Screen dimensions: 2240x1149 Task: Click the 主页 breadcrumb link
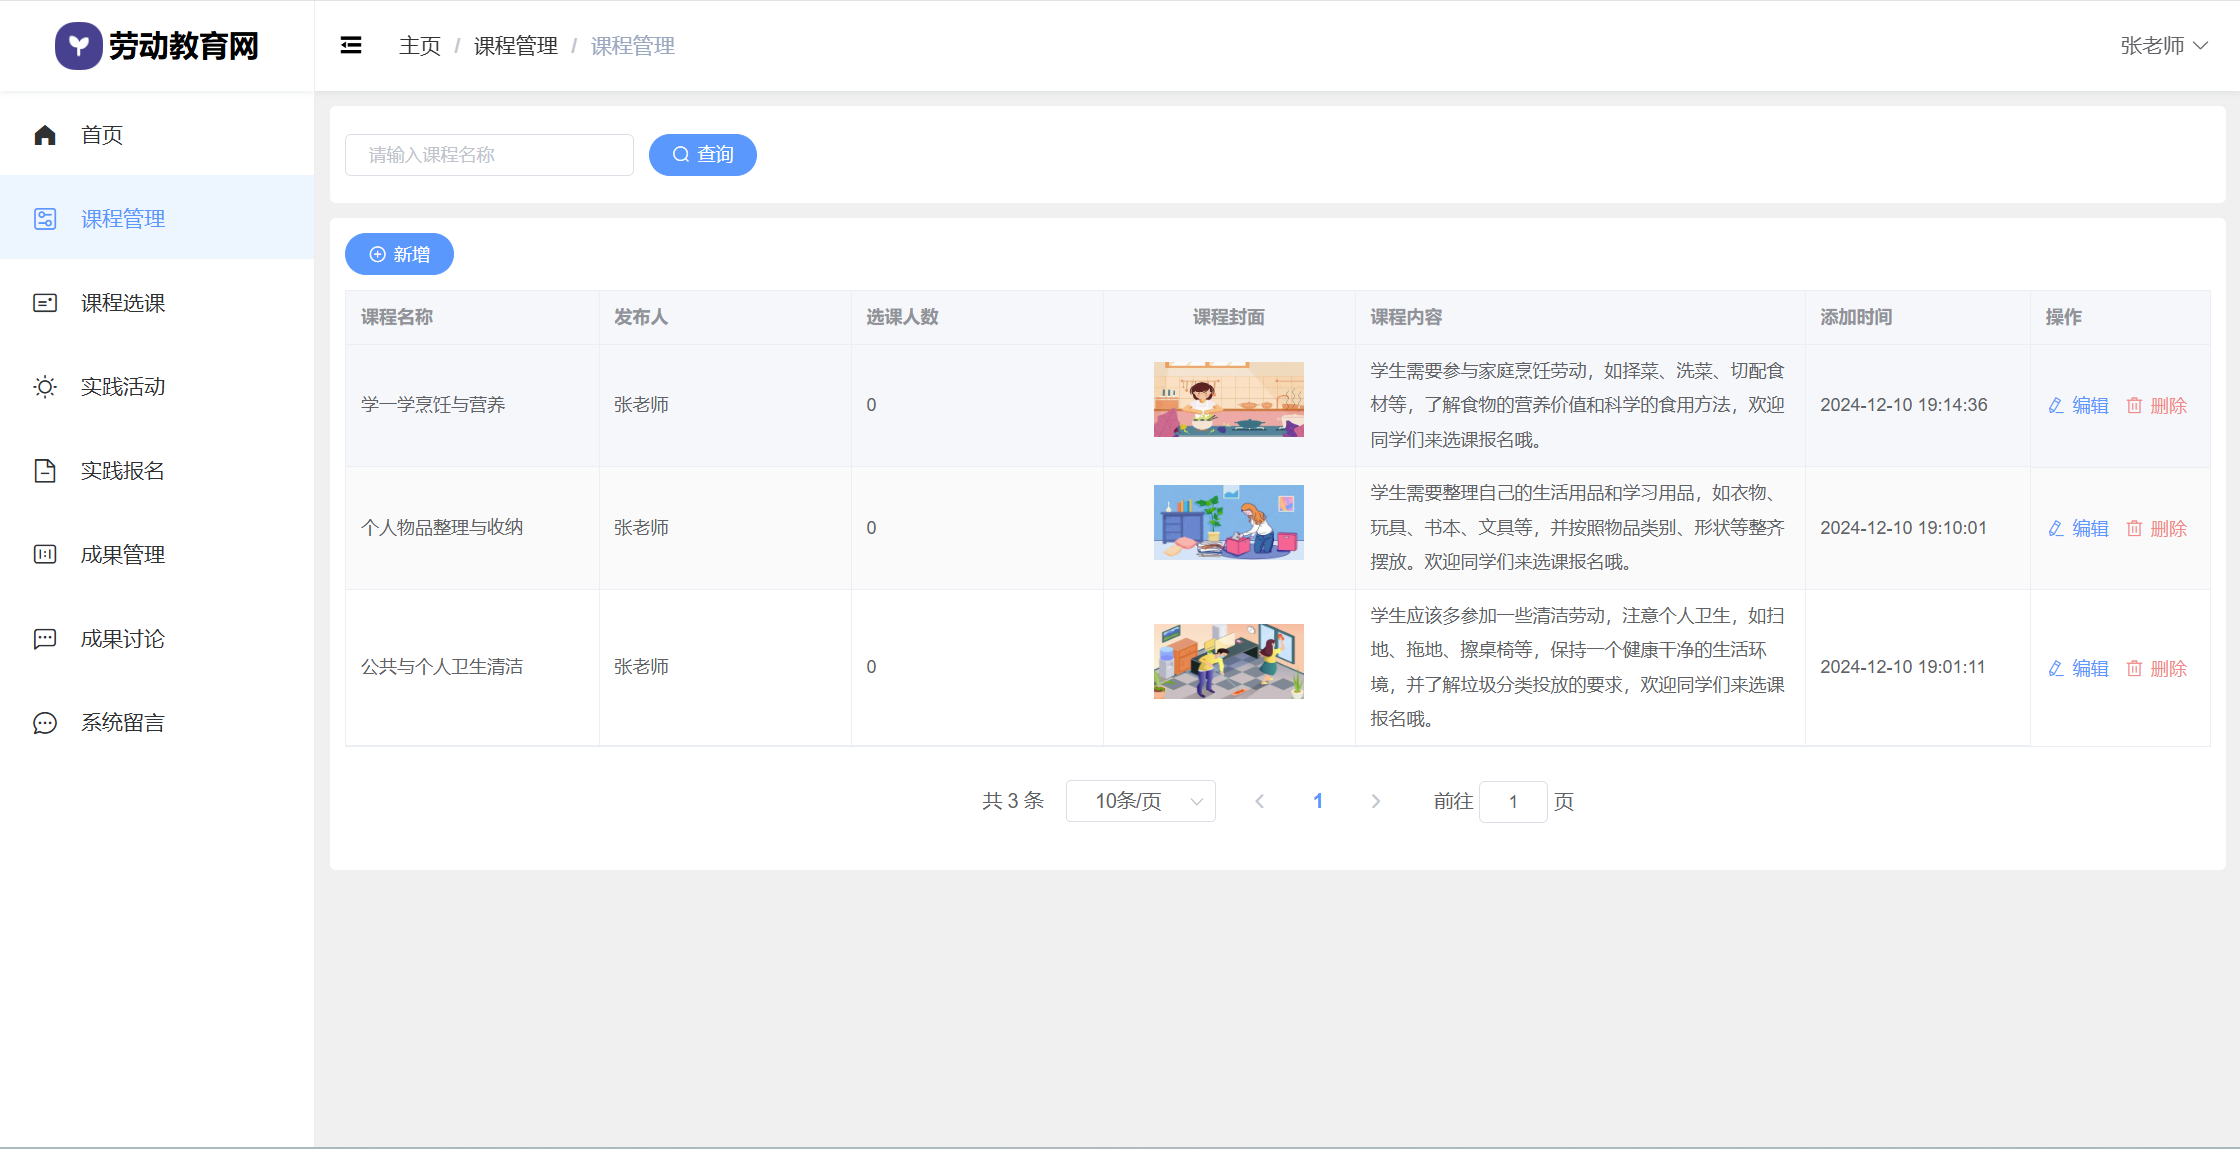419,46
